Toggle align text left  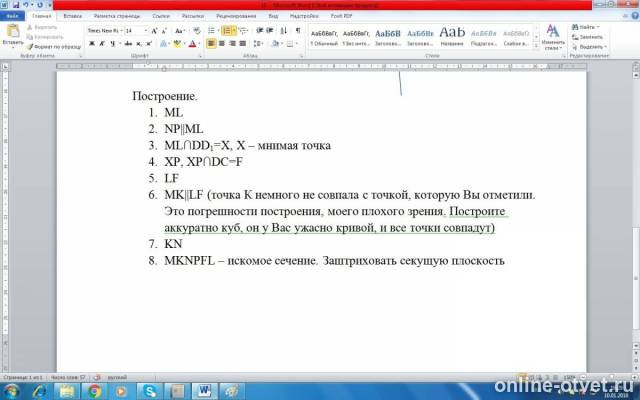211,44
